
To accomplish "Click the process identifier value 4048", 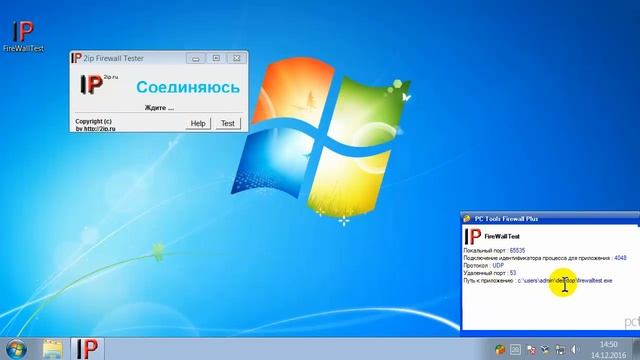I will point(620,258).
